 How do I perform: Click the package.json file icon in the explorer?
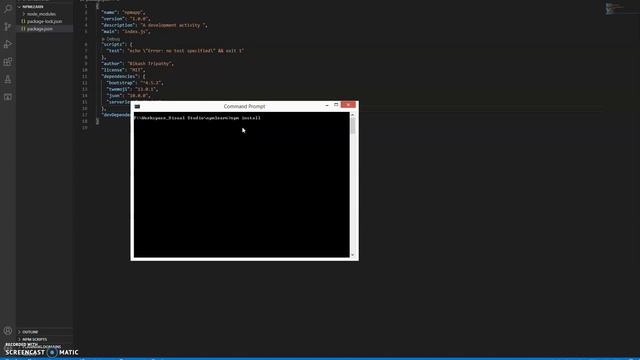point(23,29)
